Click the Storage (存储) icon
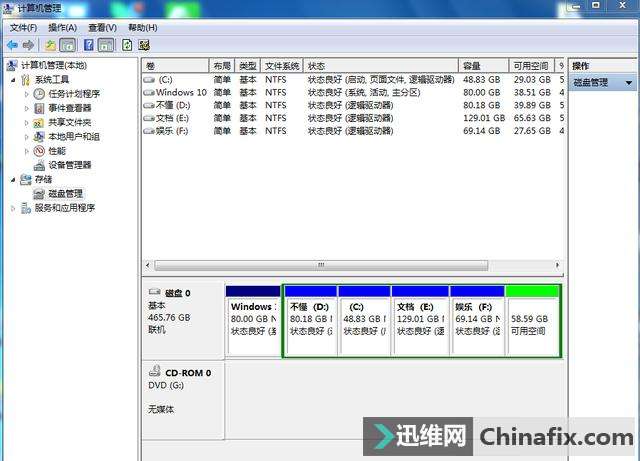Viewport: 640px width, 461px height. tap(25, 179)
